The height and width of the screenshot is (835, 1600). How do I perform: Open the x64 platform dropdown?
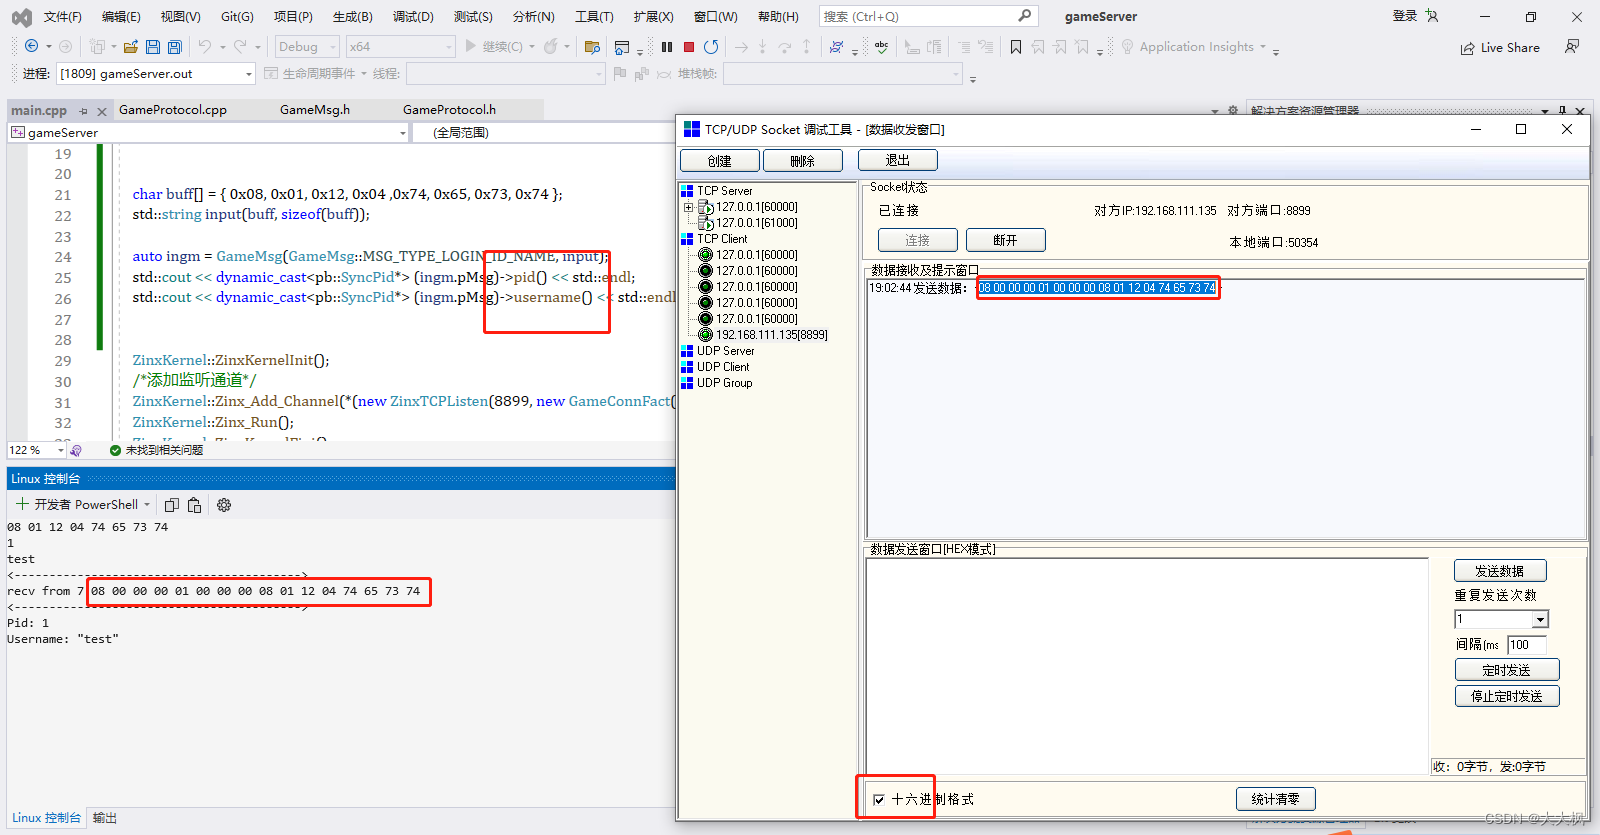(x=400, y=46)
